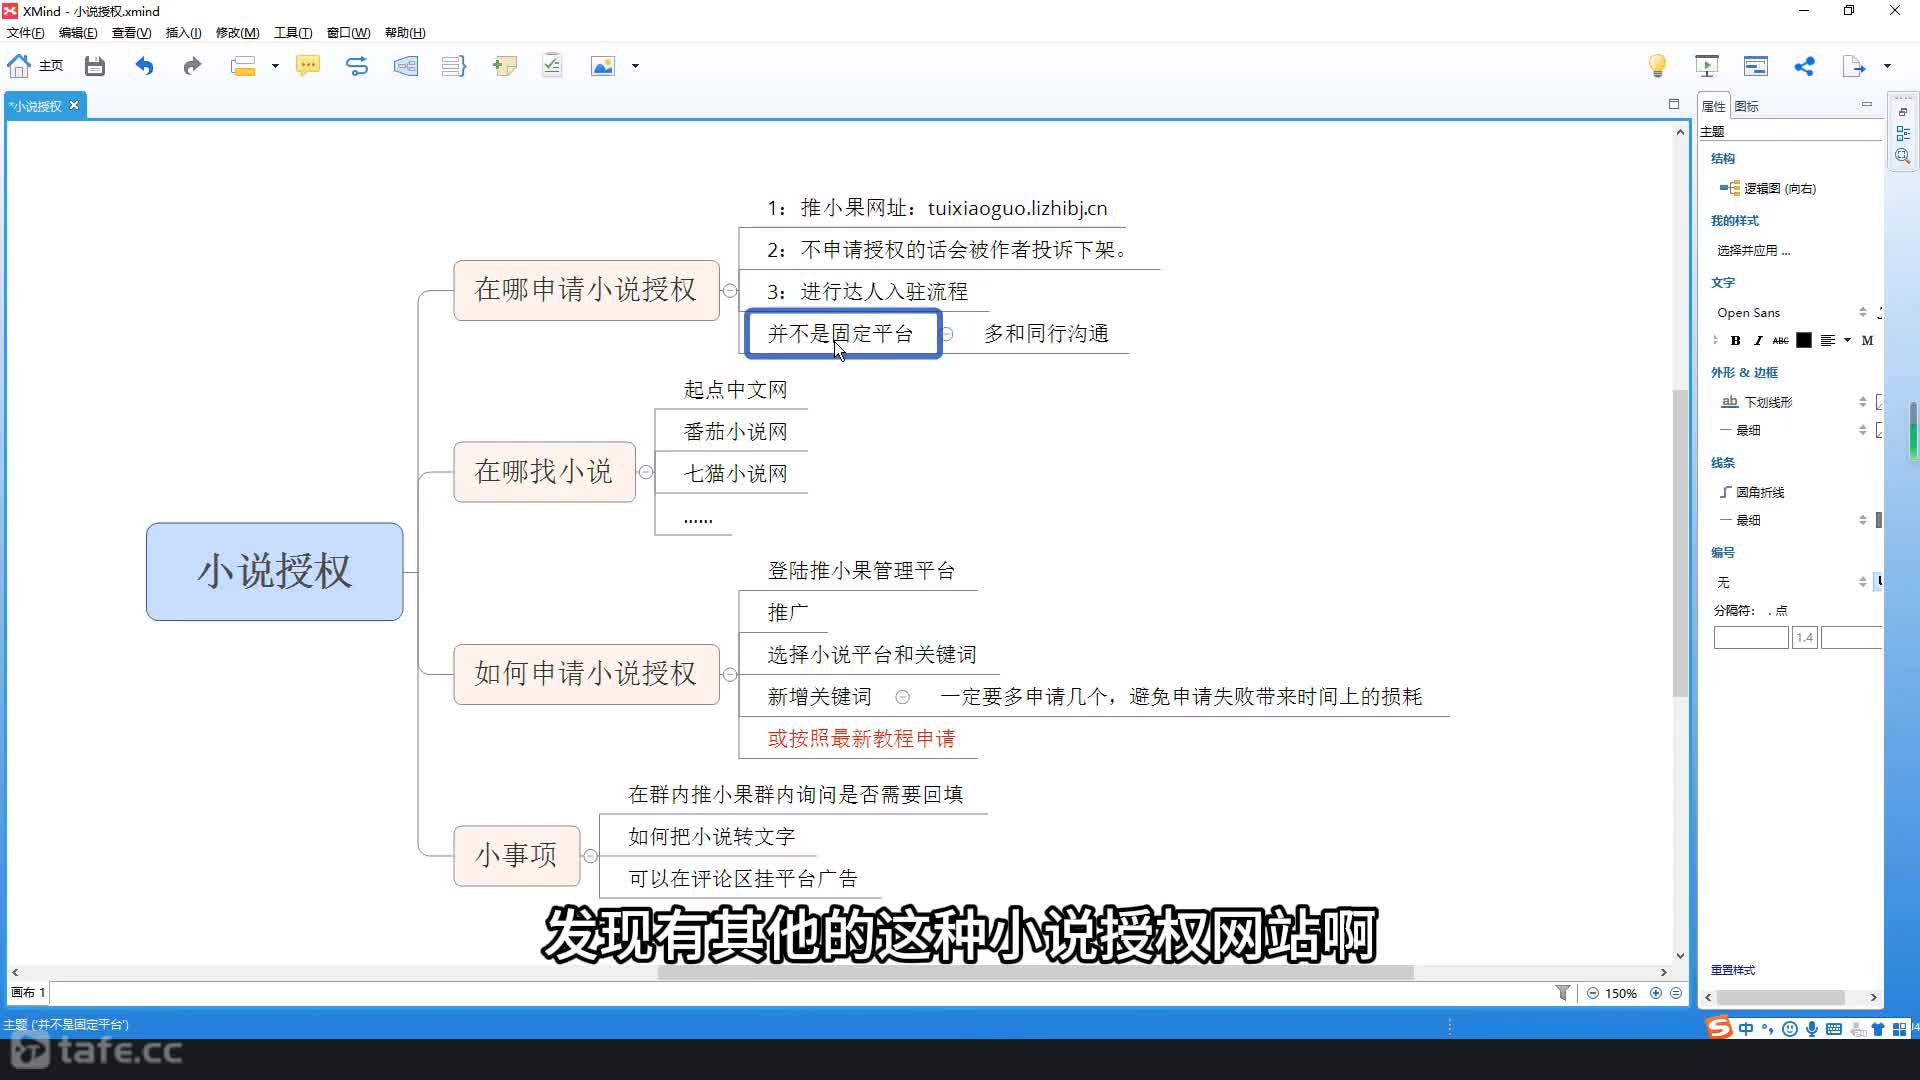Click the restore icon on the right edge strip
Viewport: 1920px width, 1080px height.
click(x=1903, y=111)
